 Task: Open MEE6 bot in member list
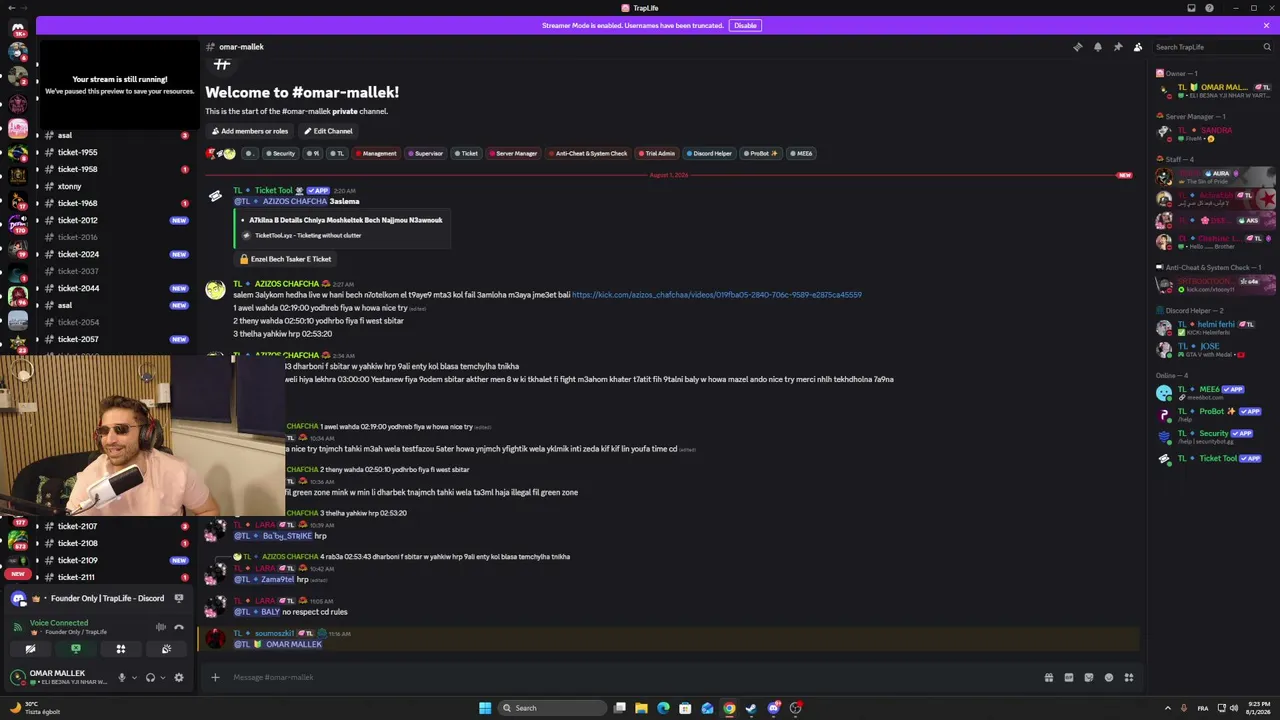[x=1215, y=392]
